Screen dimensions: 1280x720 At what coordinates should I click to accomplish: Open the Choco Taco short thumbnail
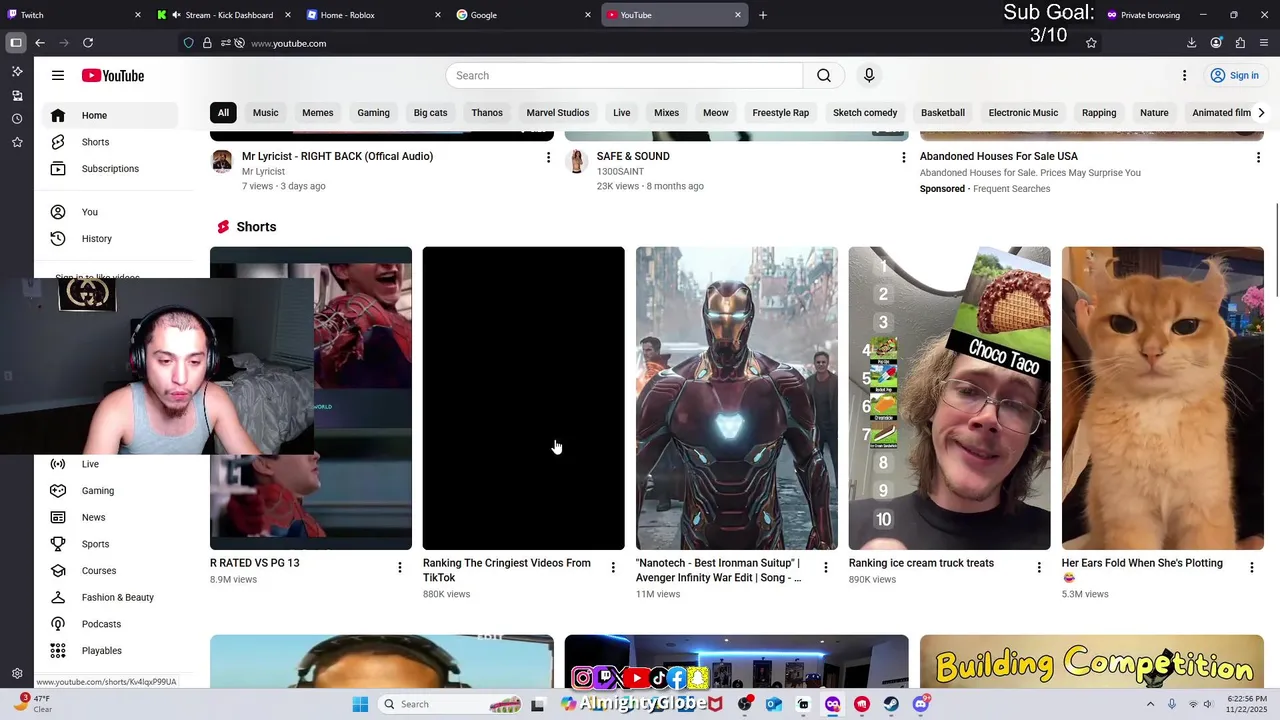tap(950, 398)
